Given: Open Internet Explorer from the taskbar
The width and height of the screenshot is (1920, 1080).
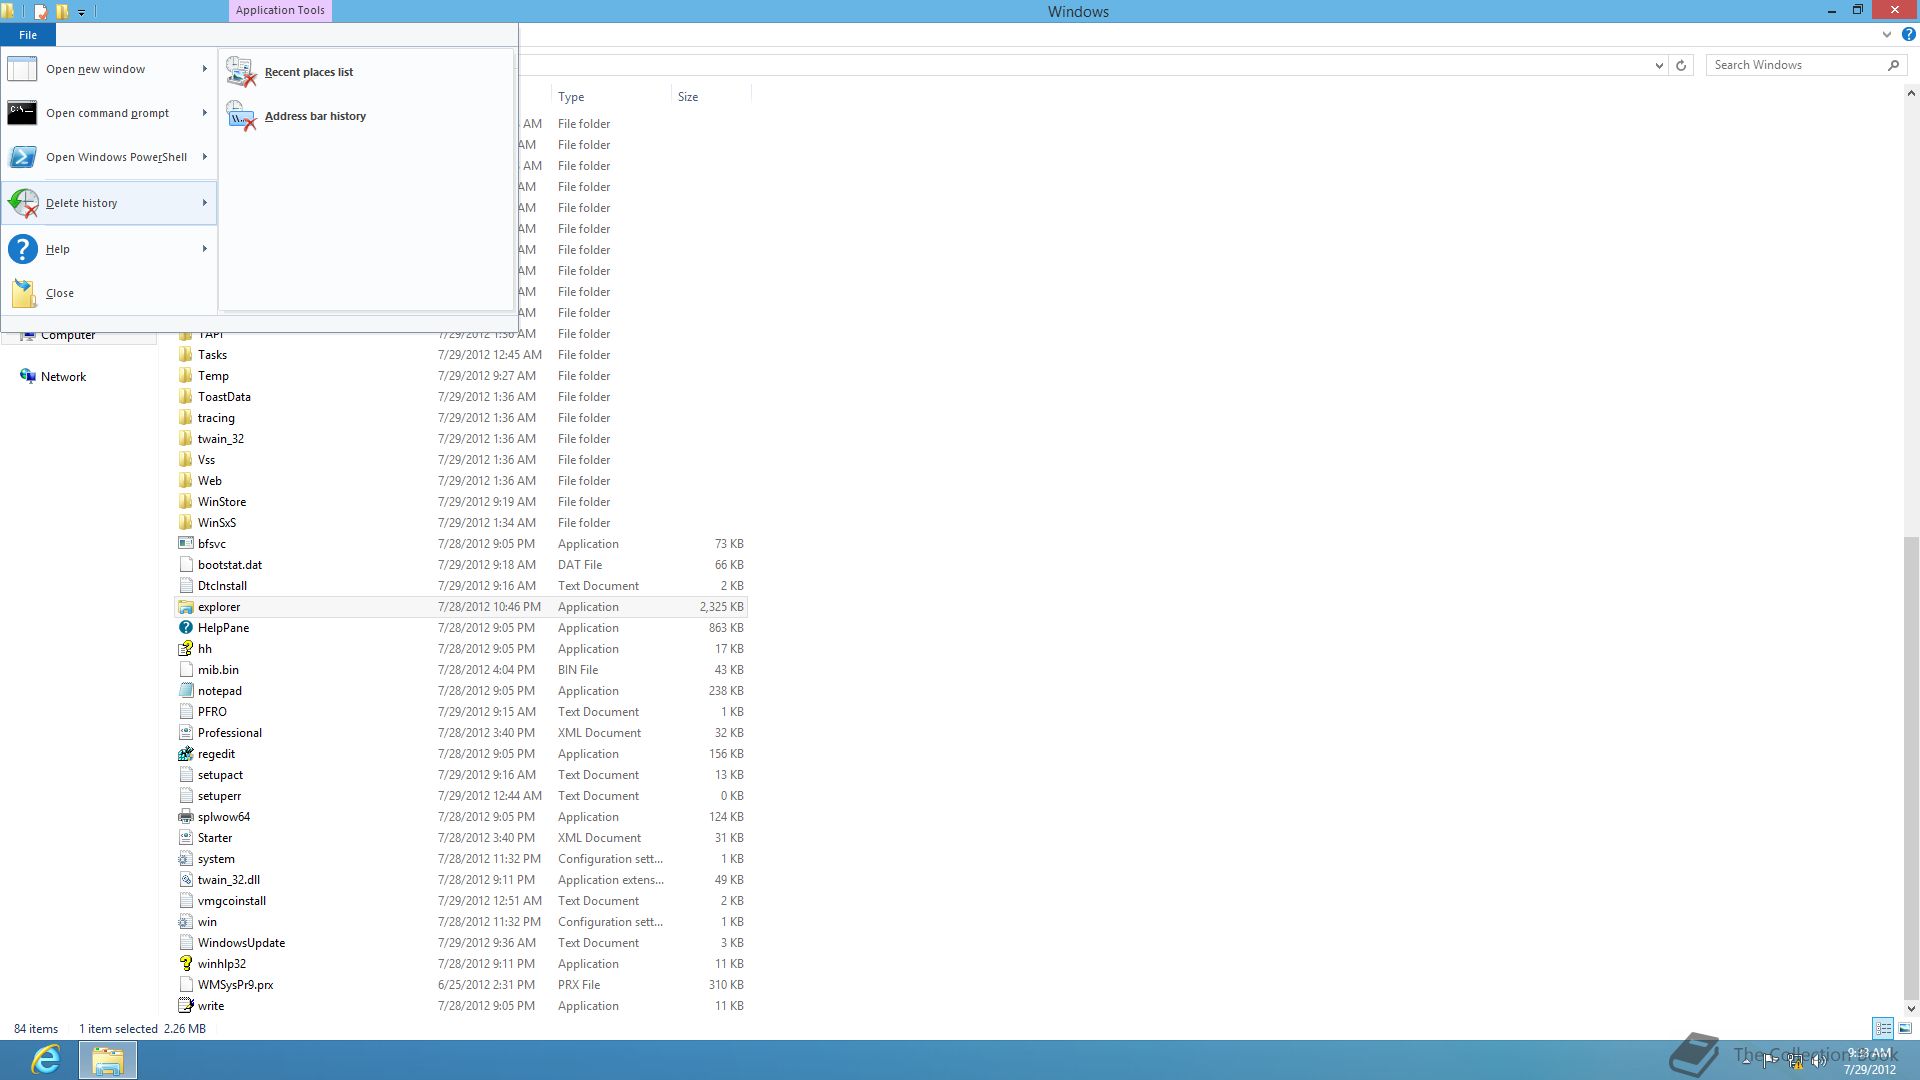Looking at the screenshot, I should click(46, 1059).
